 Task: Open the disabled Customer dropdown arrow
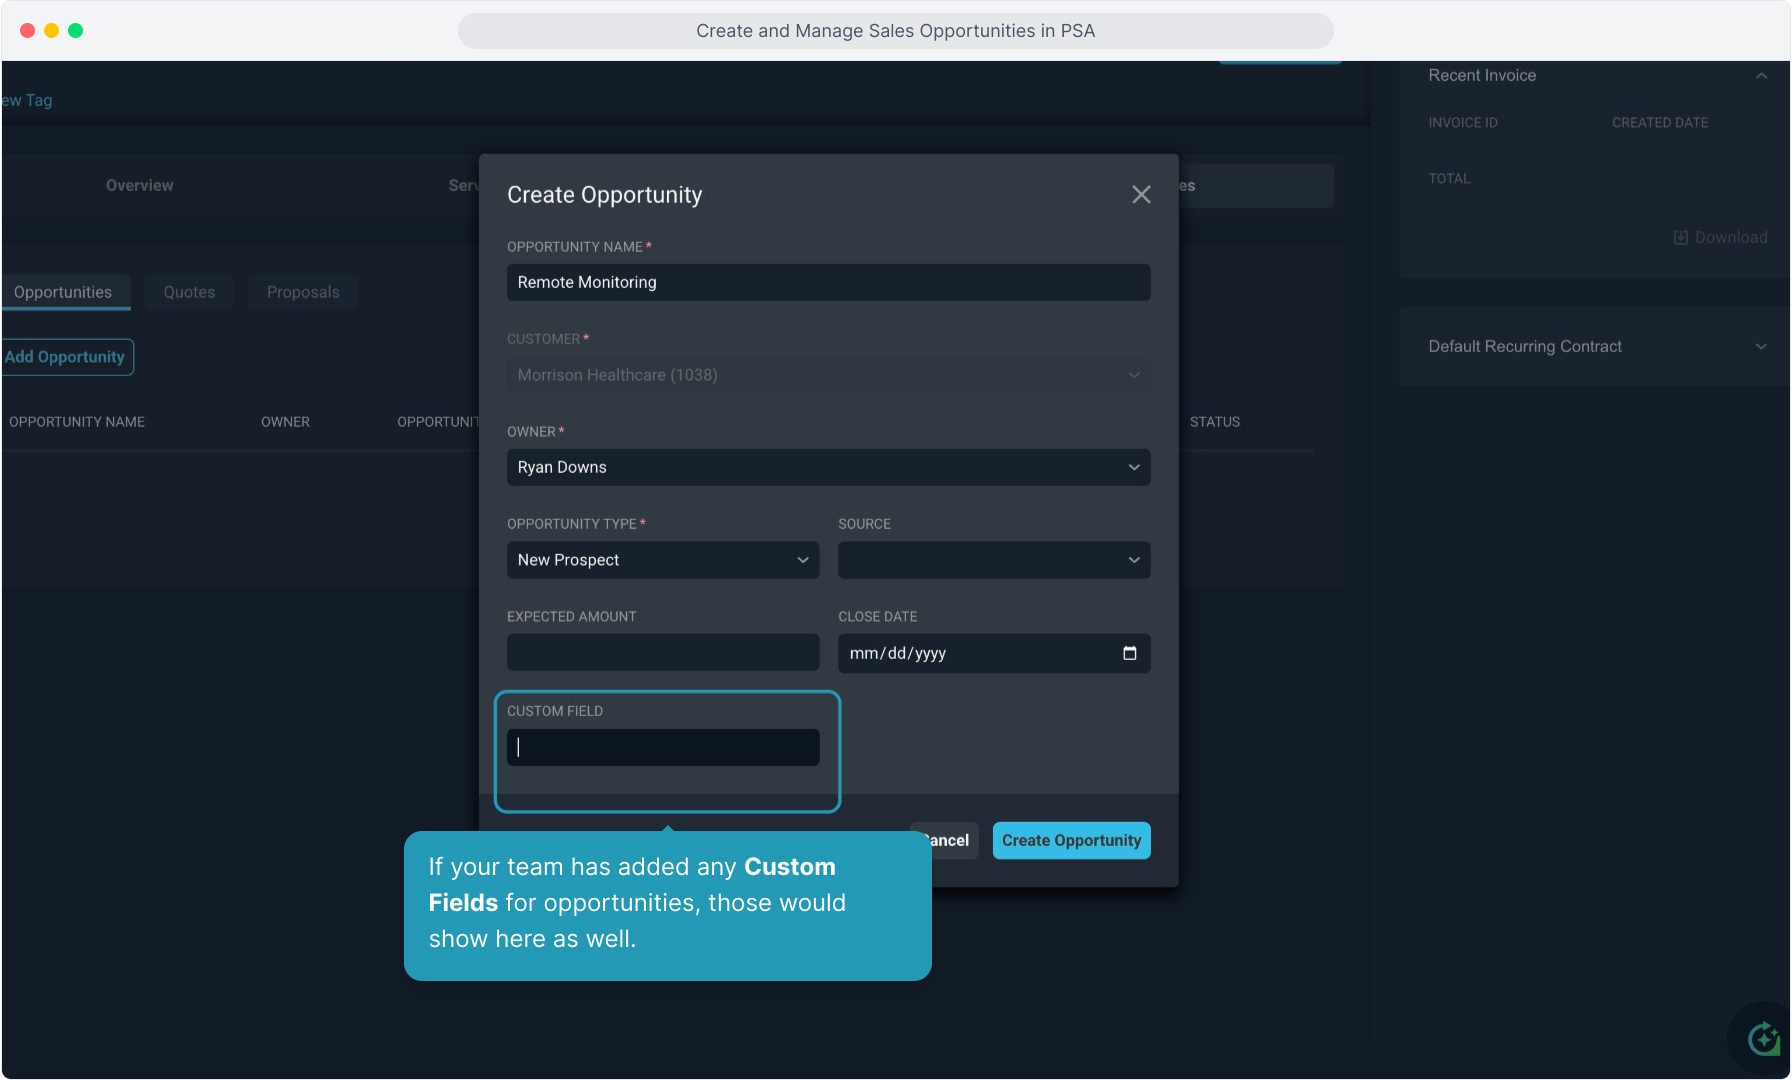(1134, 375)
